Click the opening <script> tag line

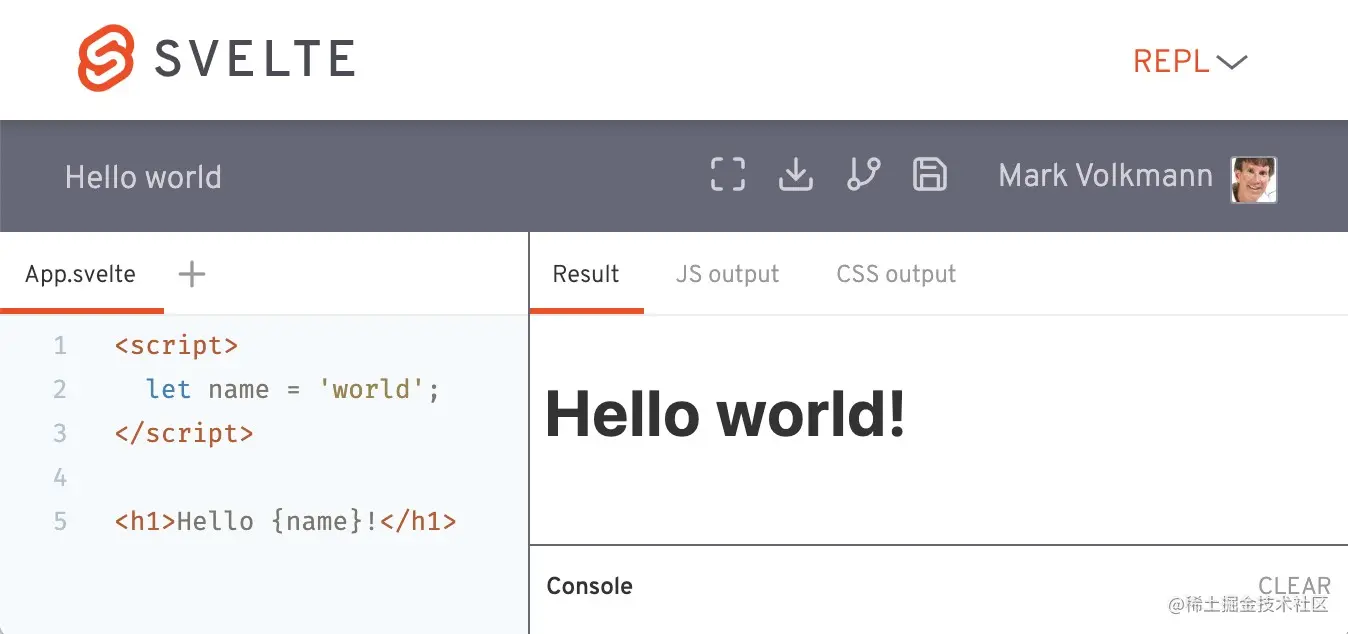[x=177, y=346]
